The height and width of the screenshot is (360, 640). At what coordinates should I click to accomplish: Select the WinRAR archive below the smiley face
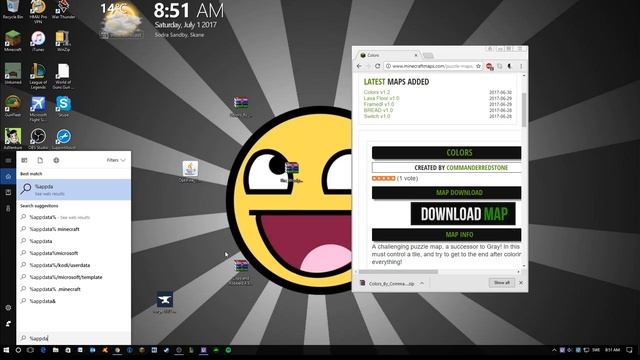241,272
